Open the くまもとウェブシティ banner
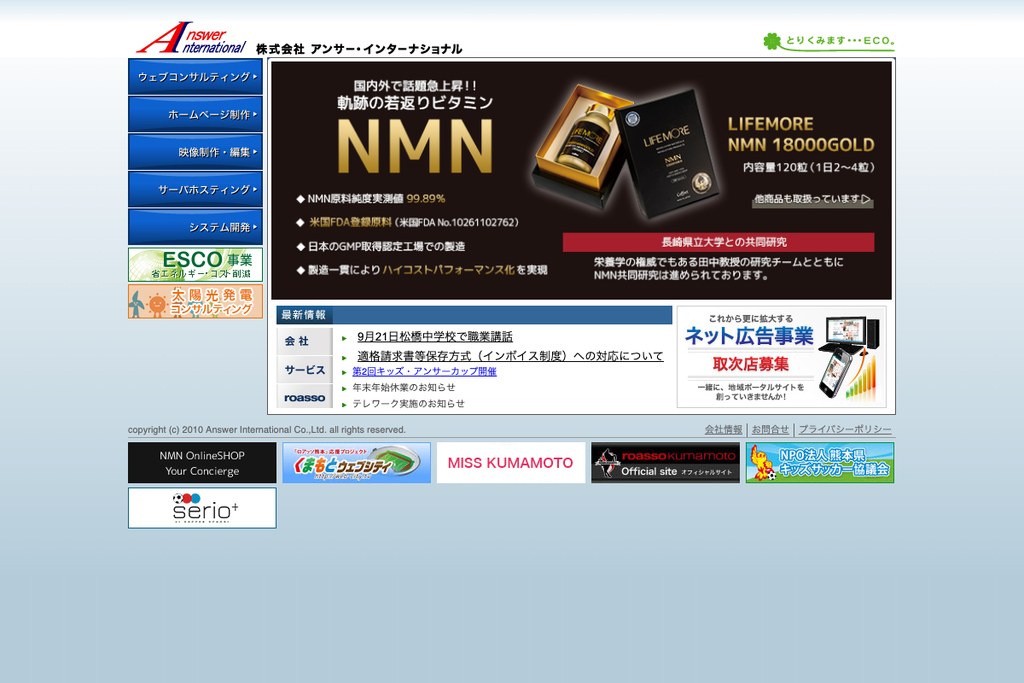 point(357,463)
